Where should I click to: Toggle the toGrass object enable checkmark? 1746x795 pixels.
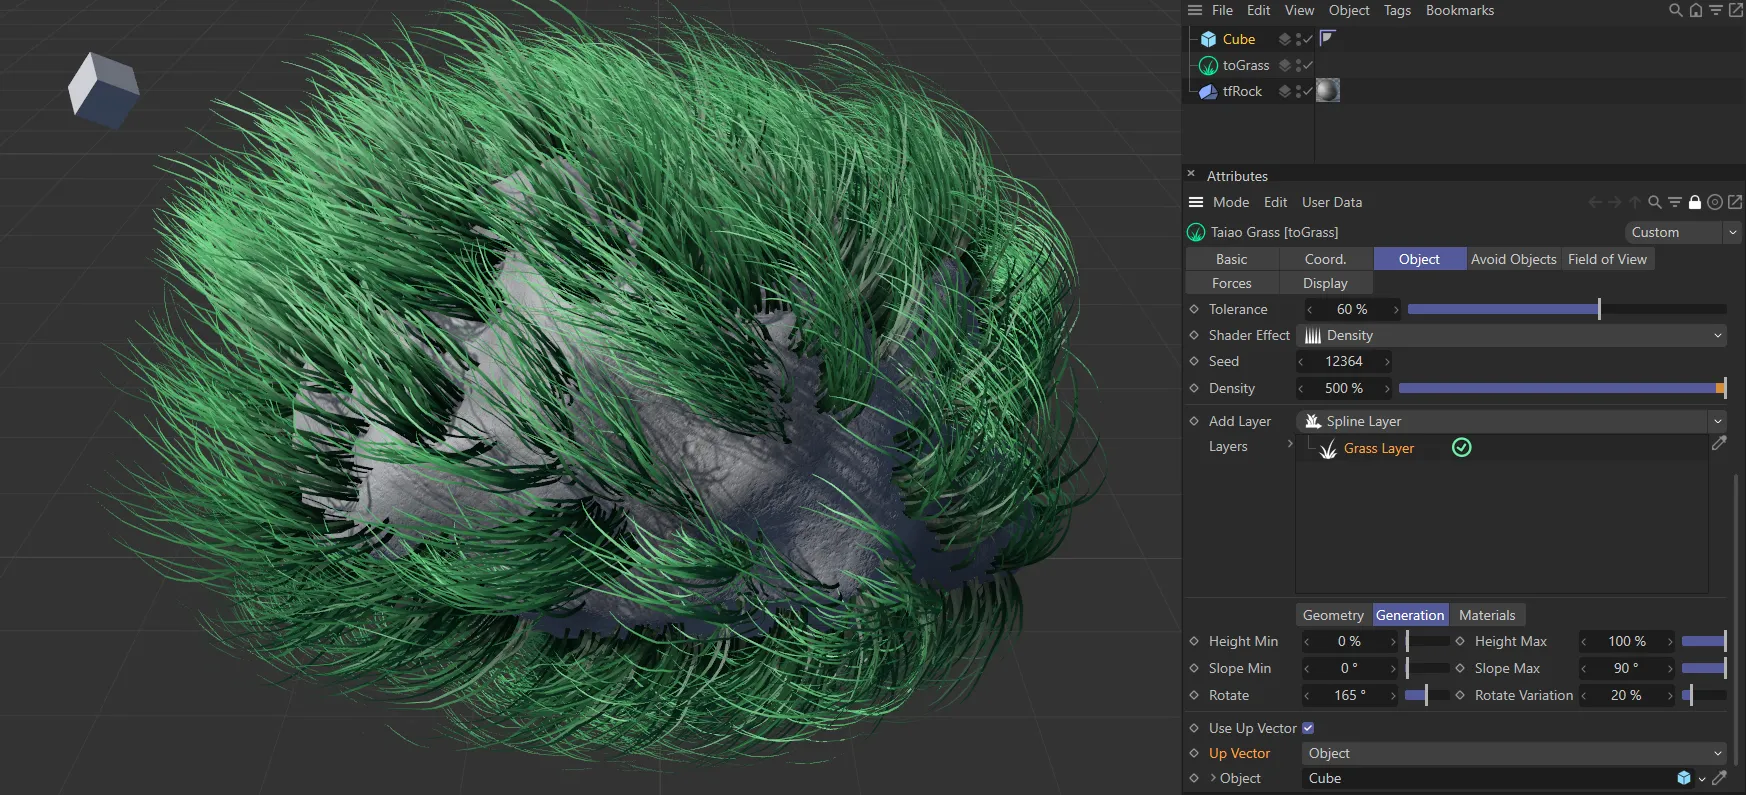(x=1307, y=66)
